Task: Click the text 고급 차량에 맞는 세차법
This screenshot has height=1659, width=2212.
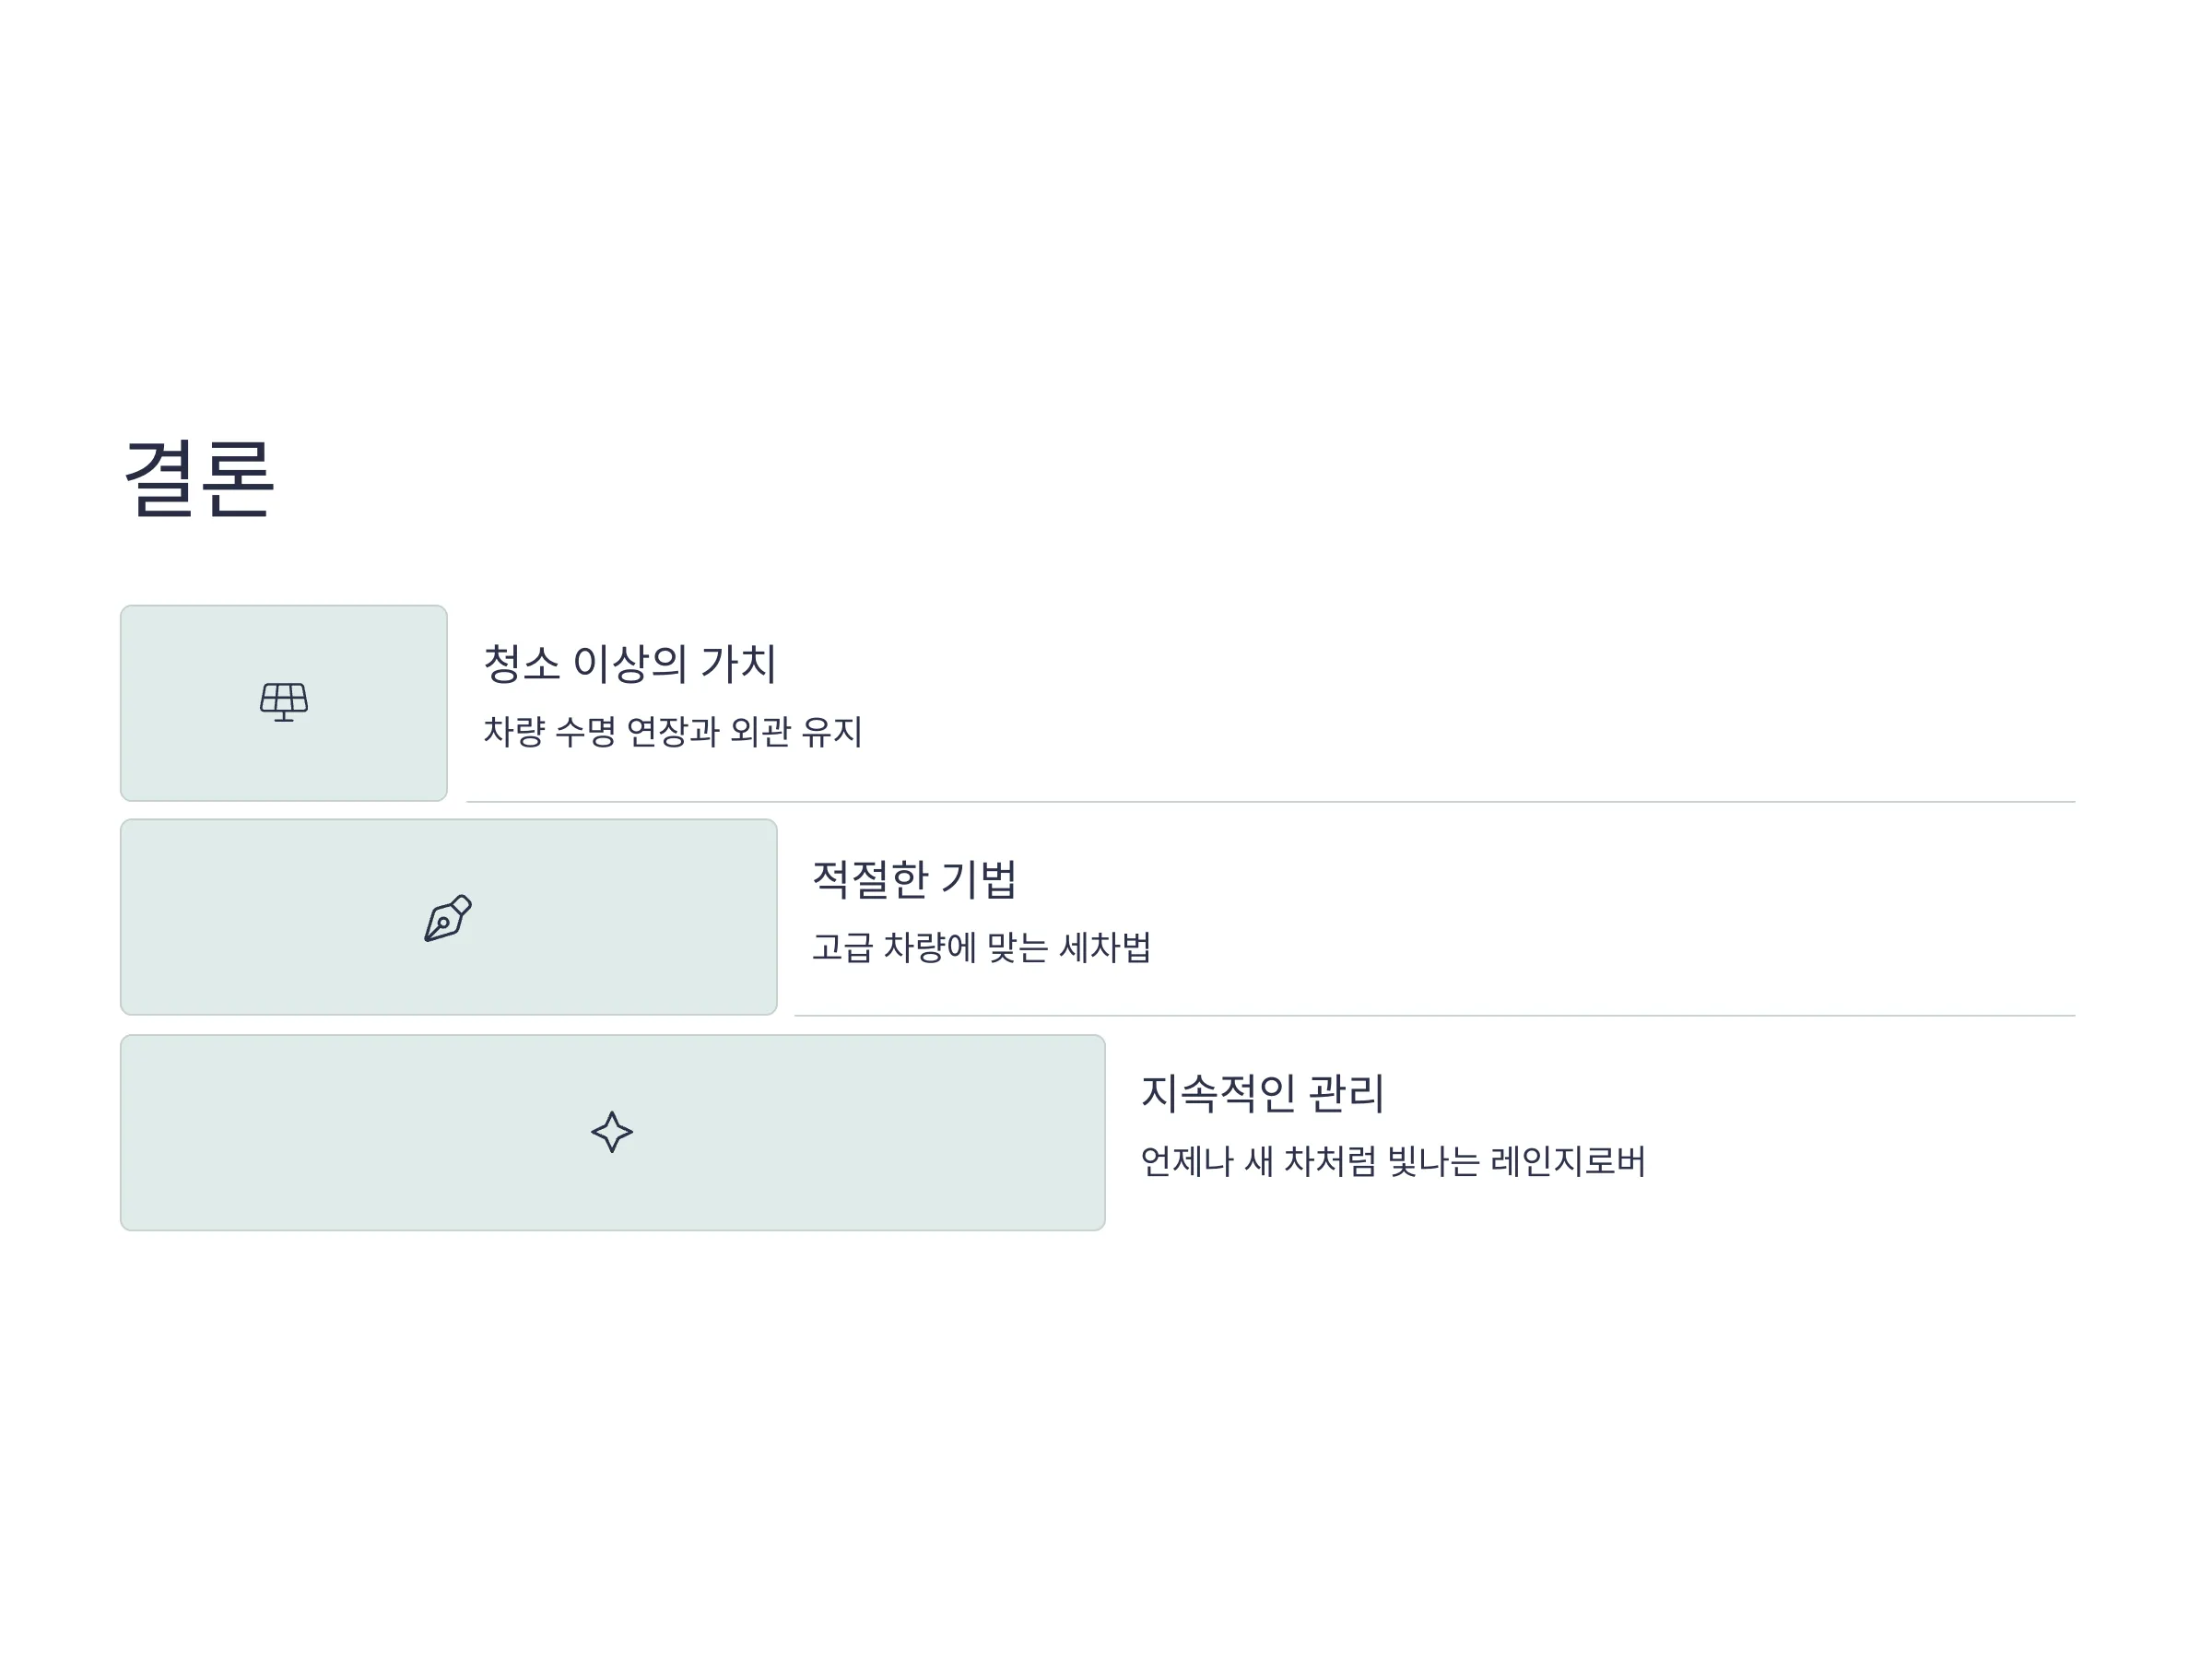Action: 981,946
